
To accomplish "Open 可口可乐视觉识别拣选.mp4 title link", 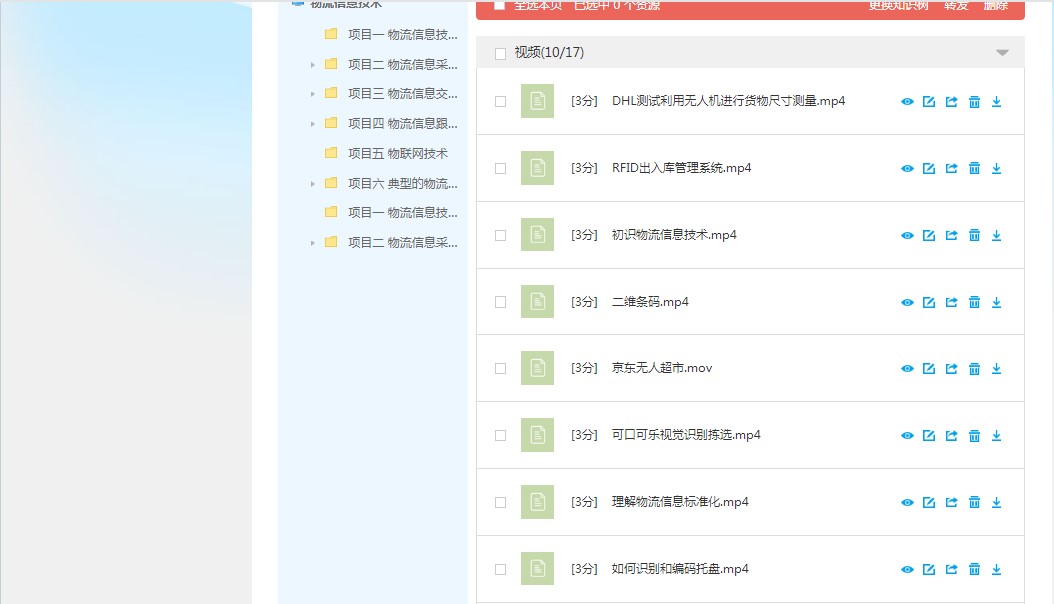I will [685, 435].
